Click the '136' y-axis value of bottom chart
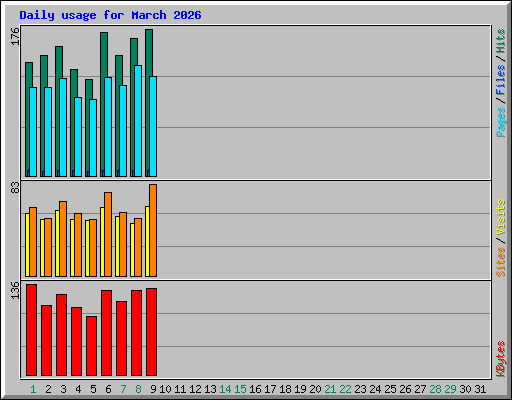Viewport: 512px width, 400px height. (15, 290)
